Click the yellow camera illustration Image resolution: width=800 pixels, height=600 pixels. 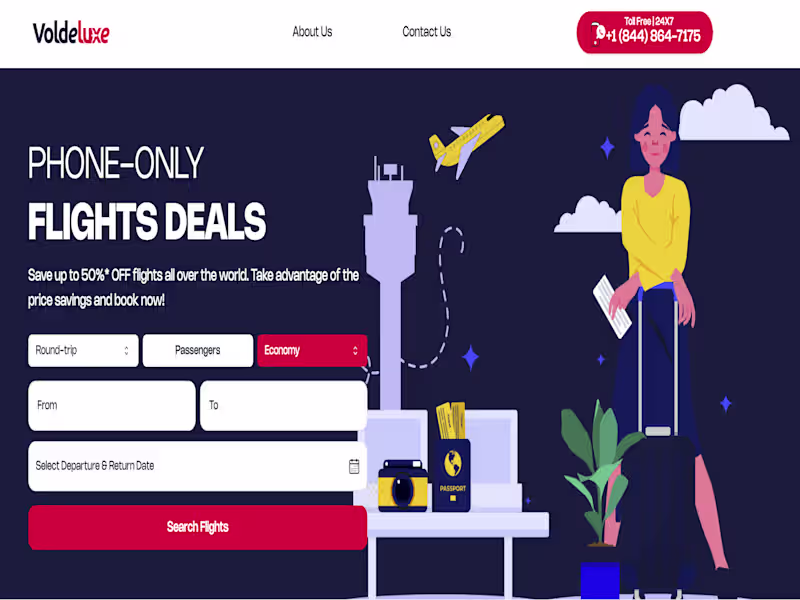tap(403, 486)
